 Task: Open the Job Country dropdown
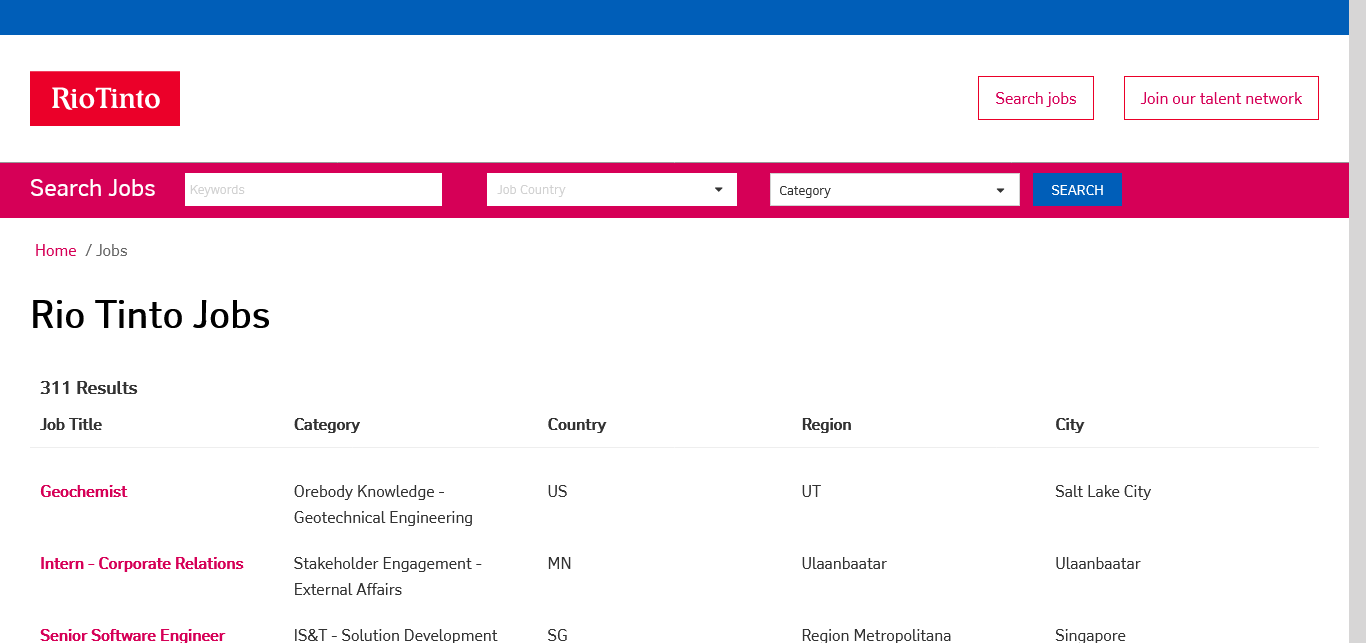tap(610, 190)
